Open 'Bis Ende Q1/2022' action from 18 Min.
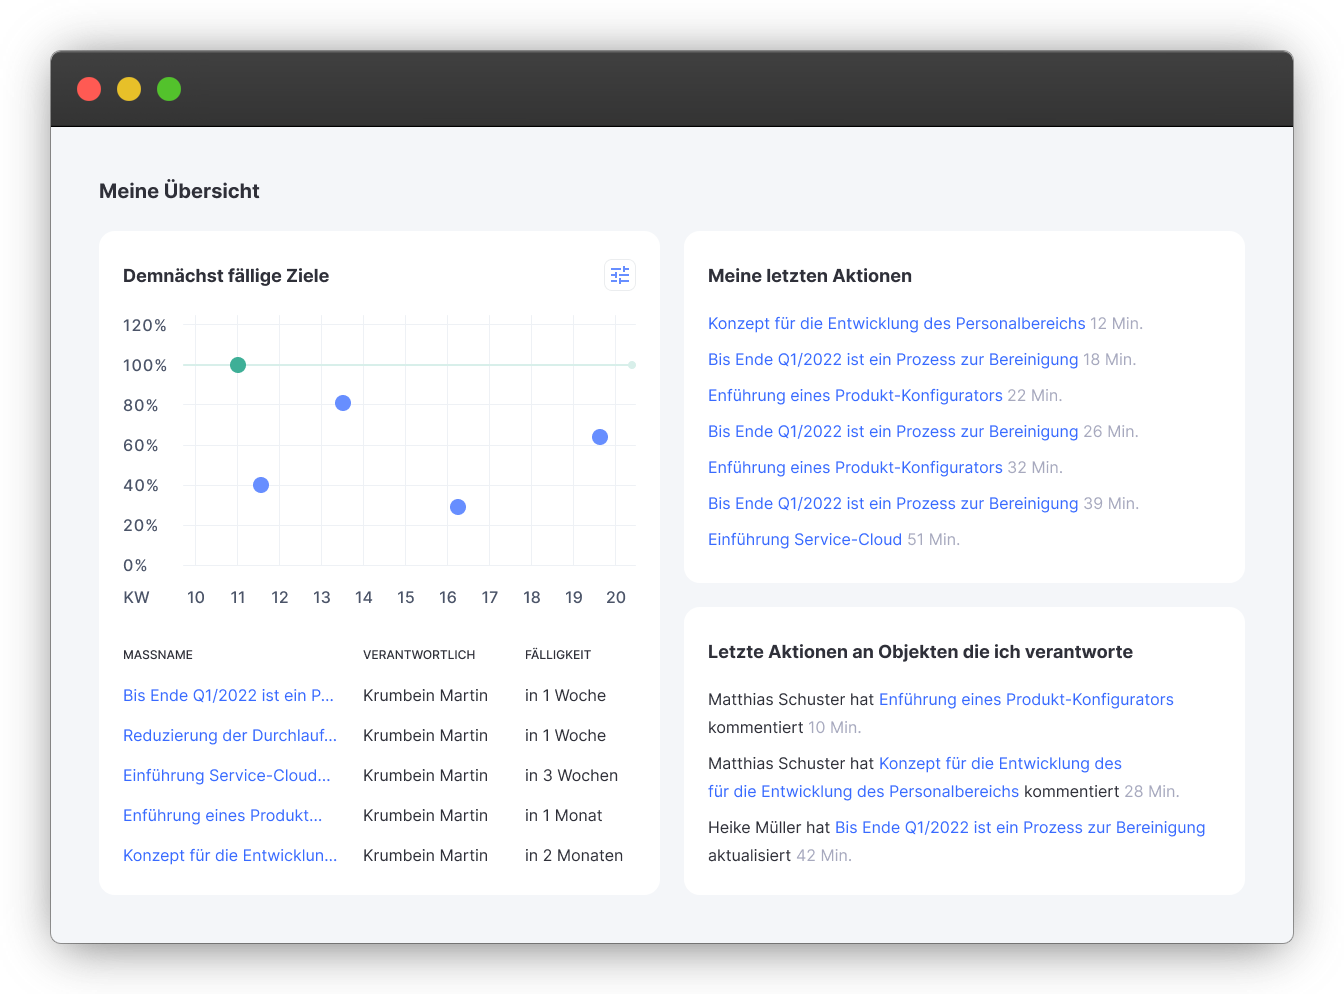This screenshot has width=1344, height=994. click(x=893, y=359)
